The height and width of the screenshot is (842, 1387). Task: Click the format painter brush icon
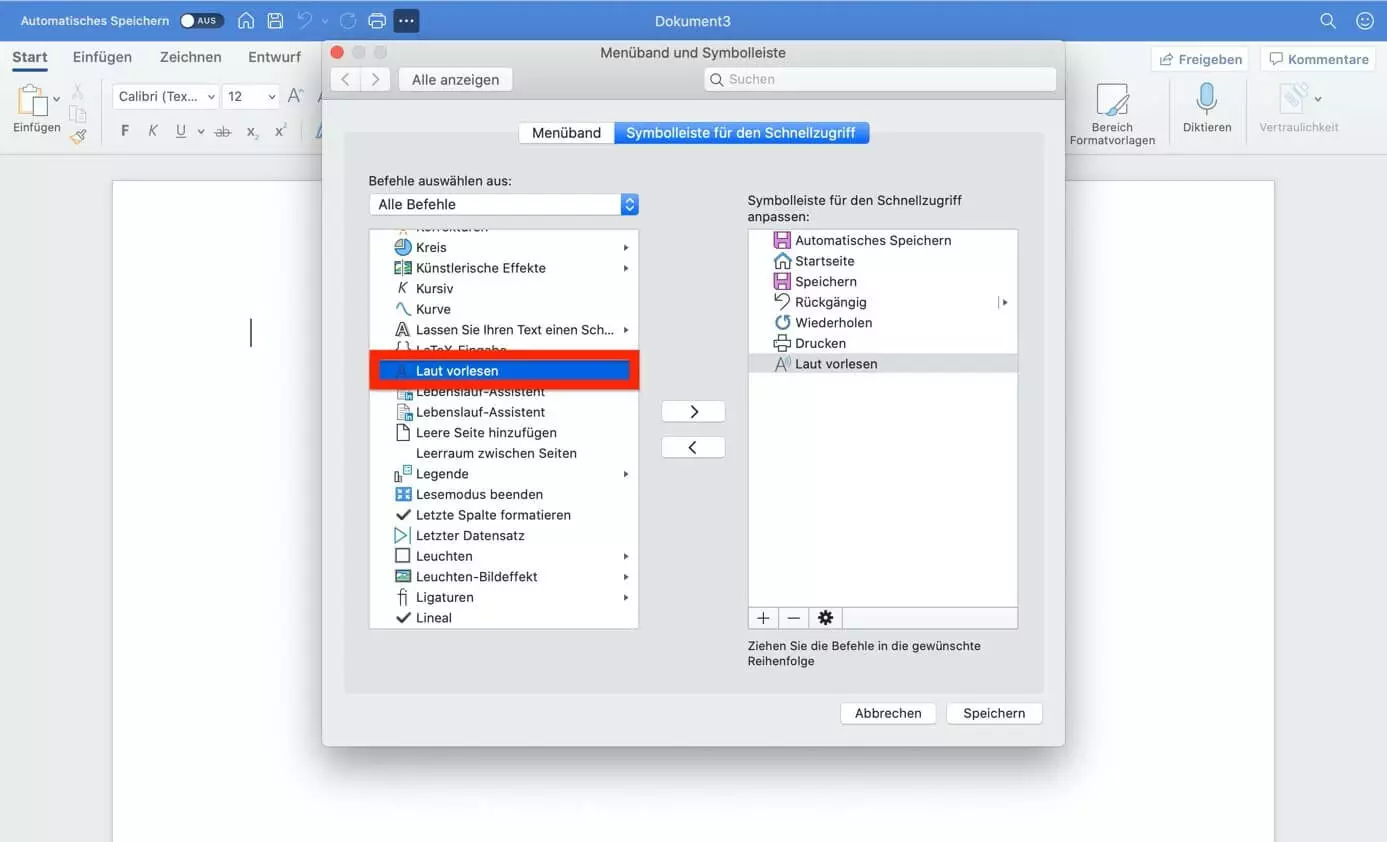click(78, 137)
